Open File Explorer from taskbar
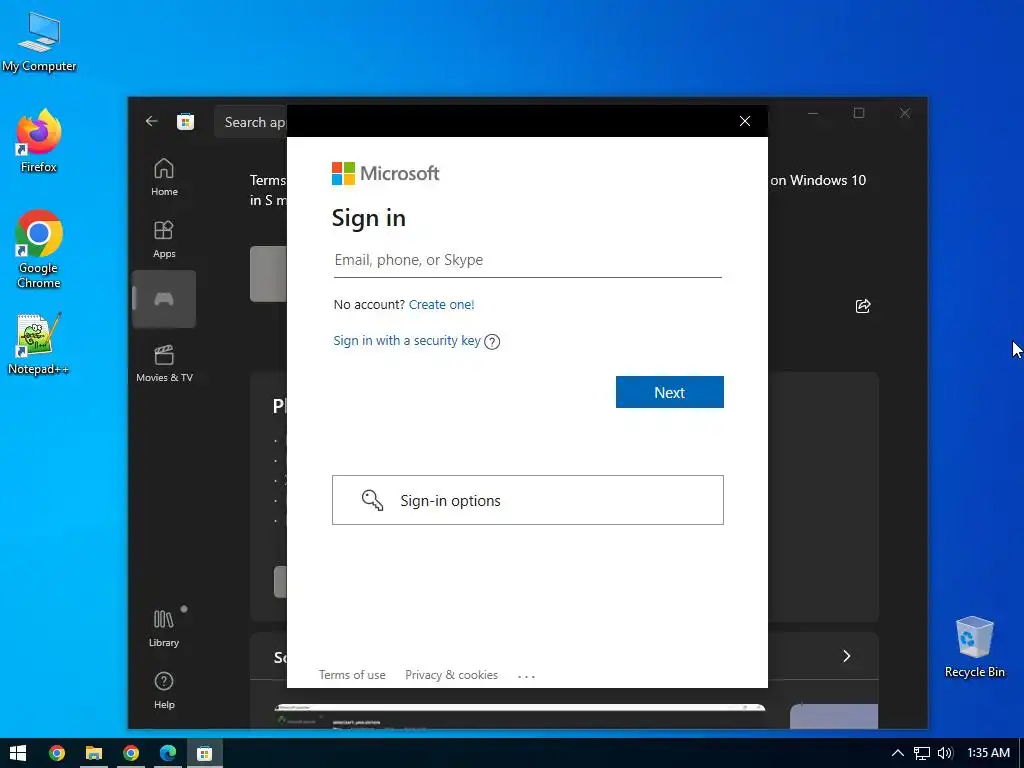Image resolution: width=1024 pixels, height=768 pixels. coord(94,753)
